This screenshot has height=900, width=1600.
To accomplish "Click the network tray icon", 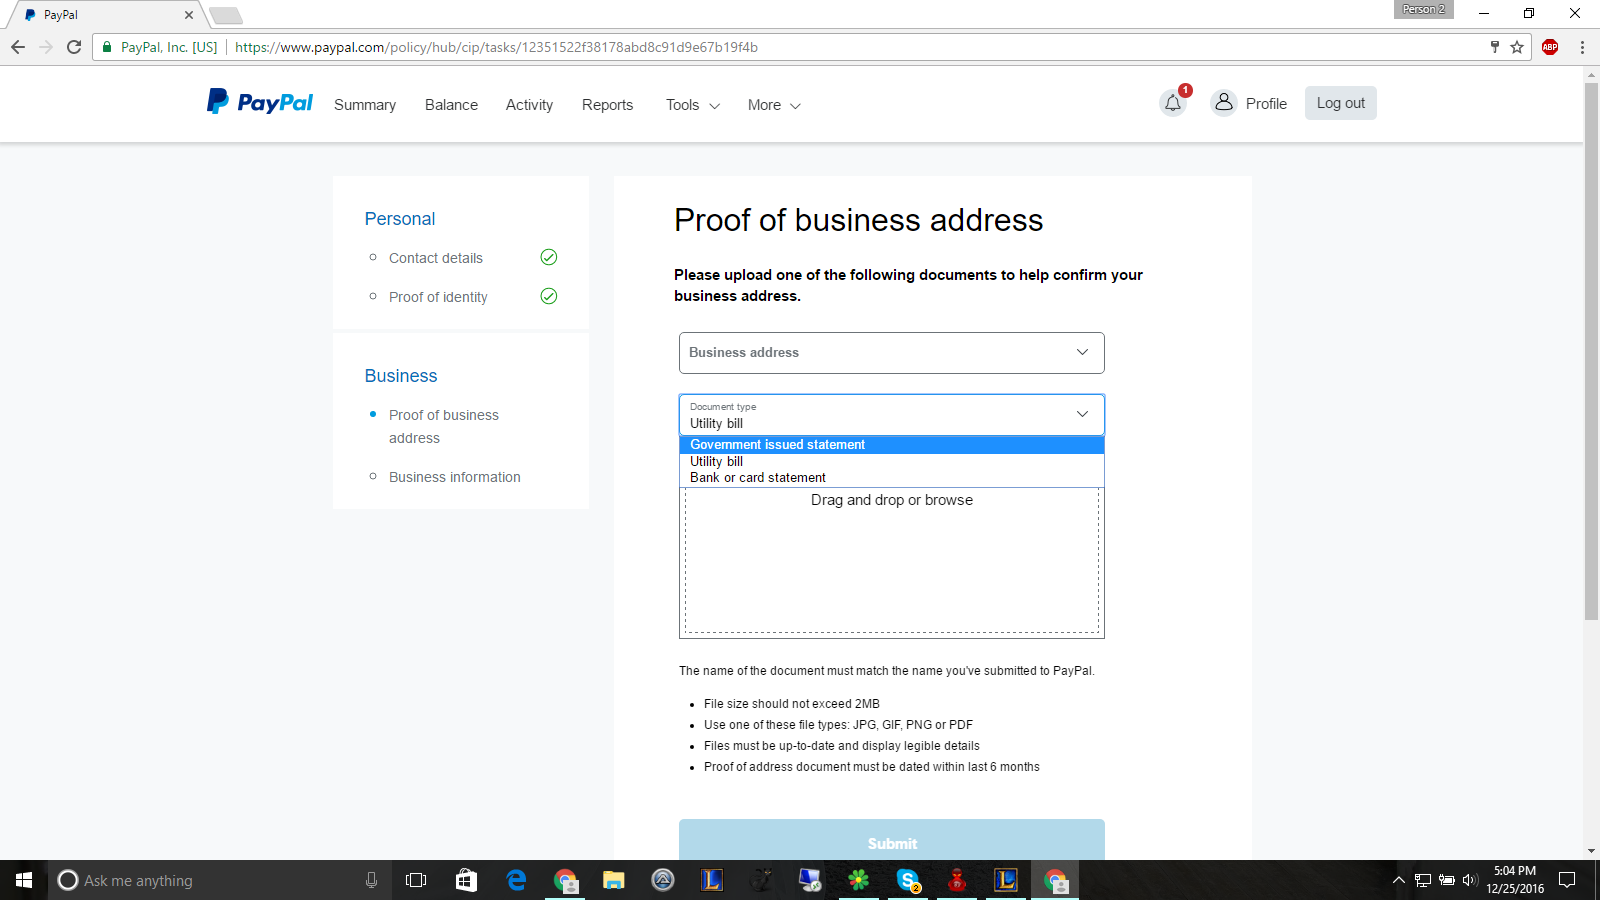I will tap(1423, 880).
